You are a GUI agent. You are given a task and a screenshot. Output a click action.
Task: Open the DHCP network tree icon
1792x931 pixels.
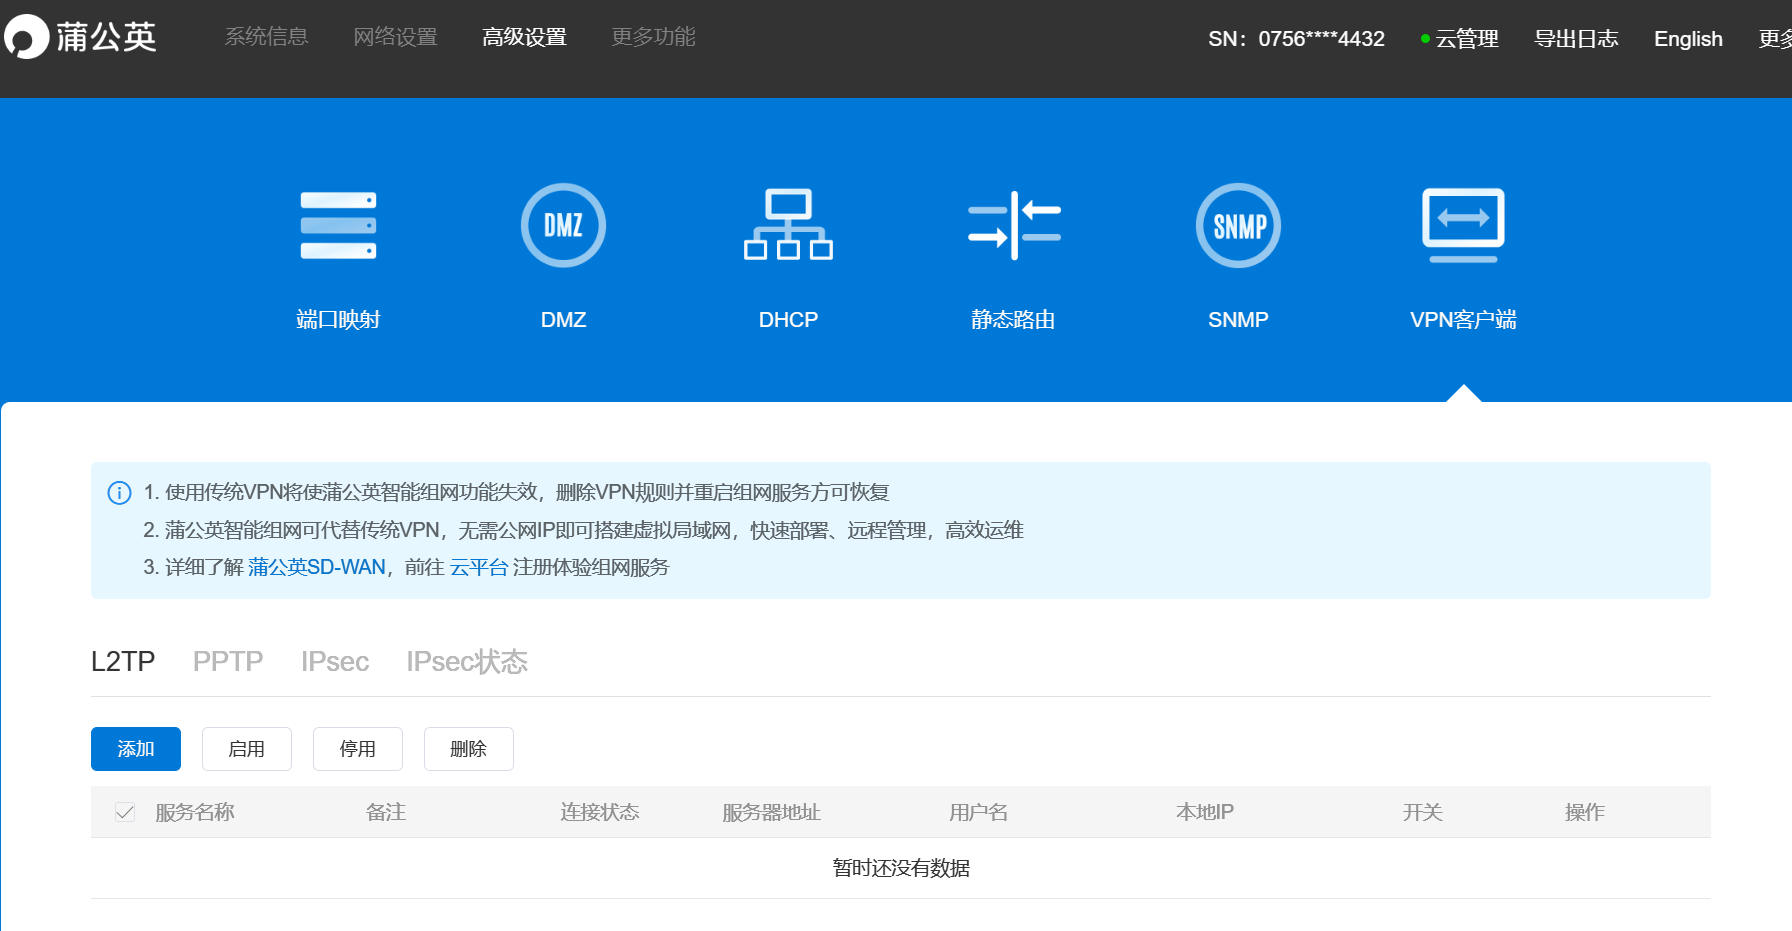click(788, 225)
